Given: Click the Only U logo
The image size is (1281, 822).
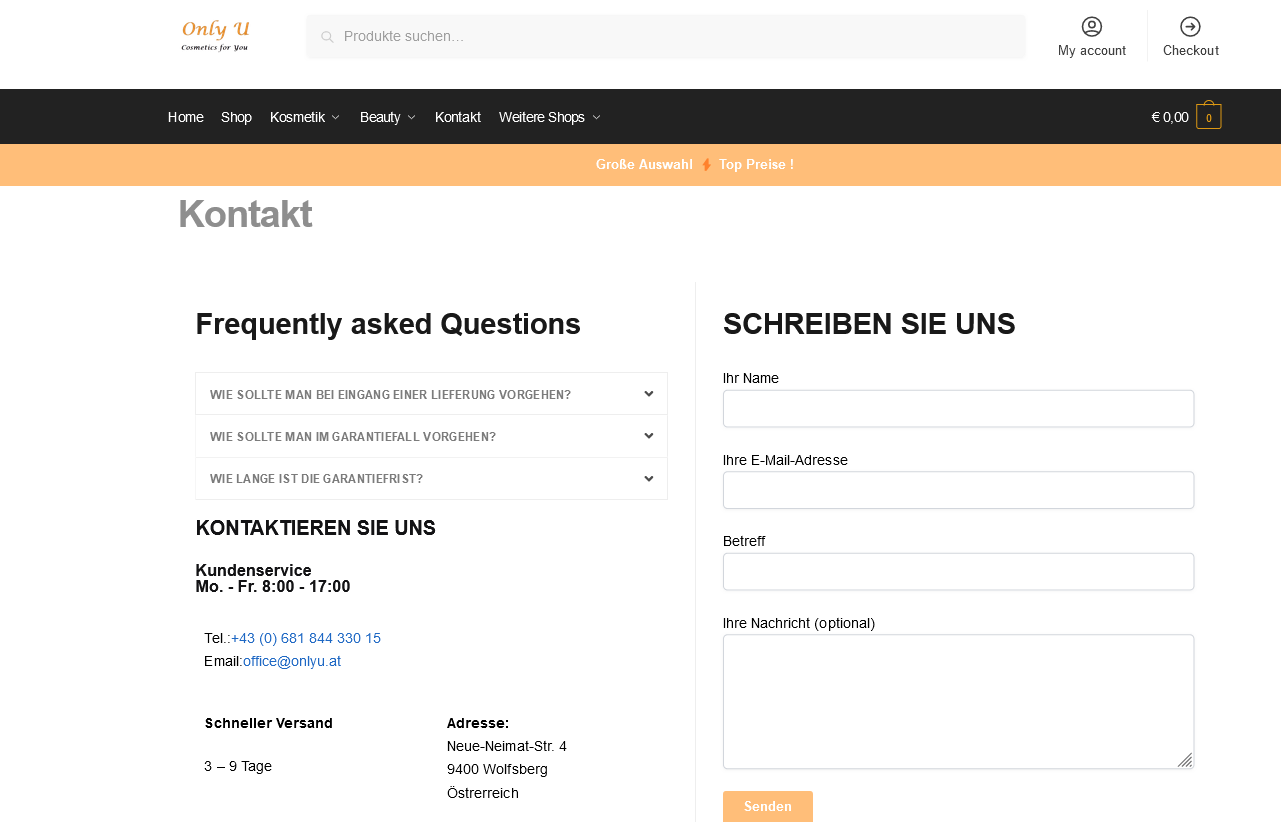Looking at the screenshot, I should (215, 36).
